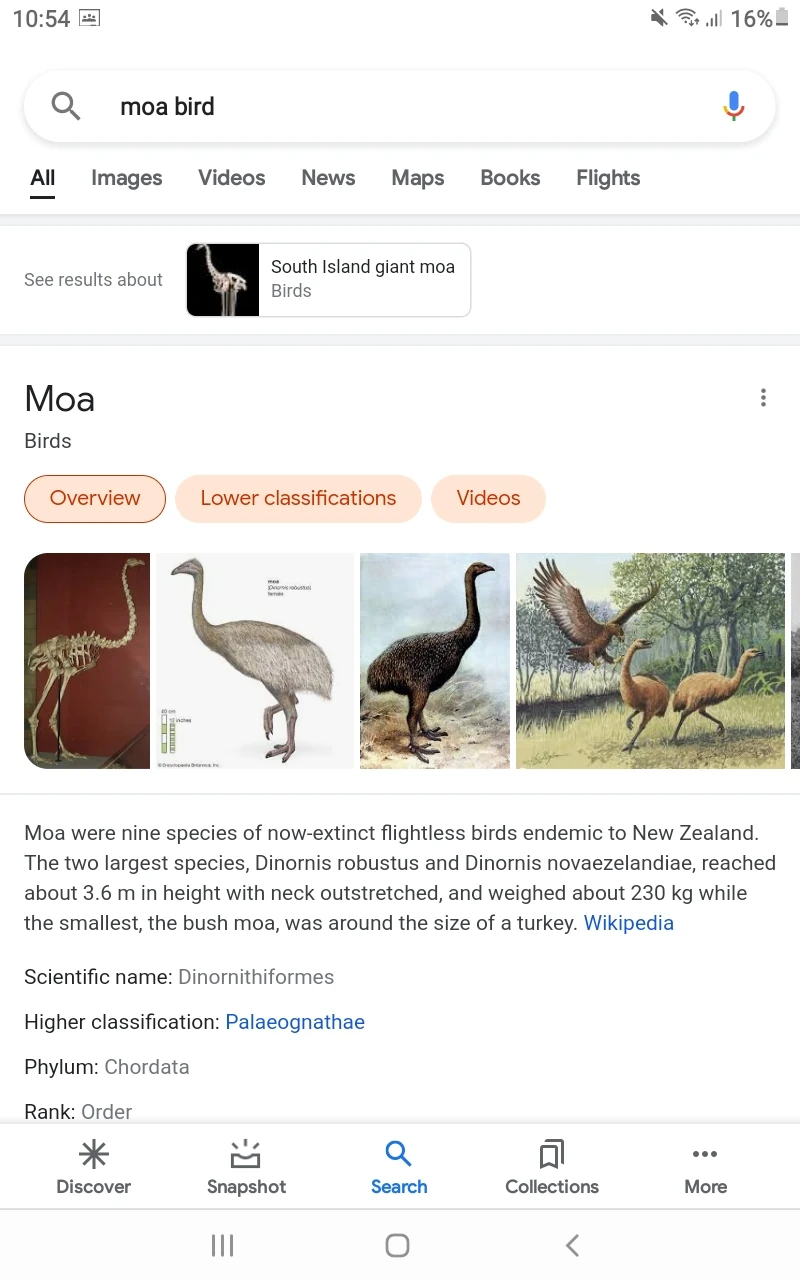
Task: Open the Snapshot tab
Action: 246,1168
